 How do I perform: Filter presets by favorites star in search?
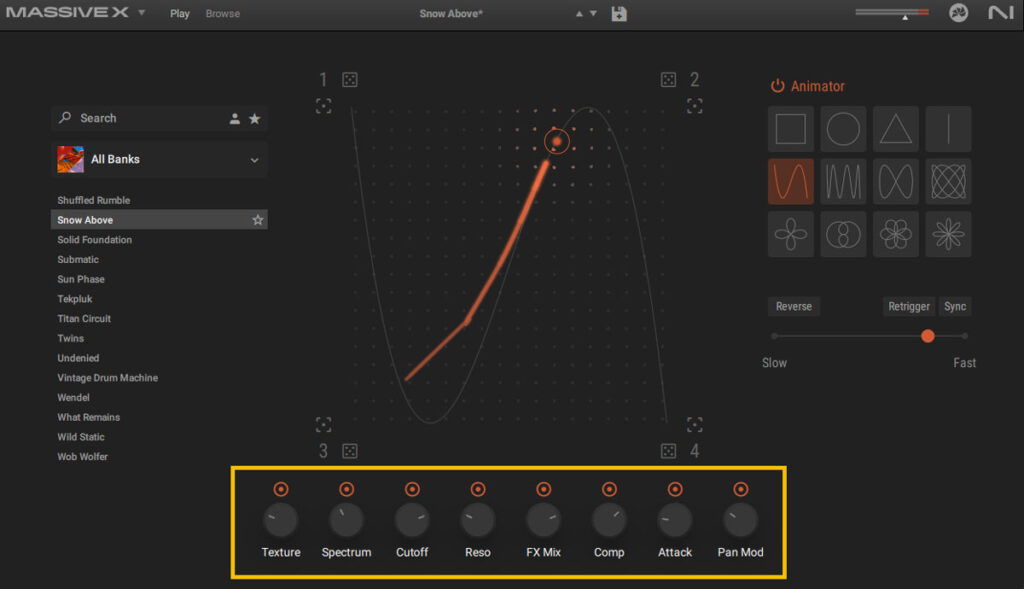[x=255, y=118]
